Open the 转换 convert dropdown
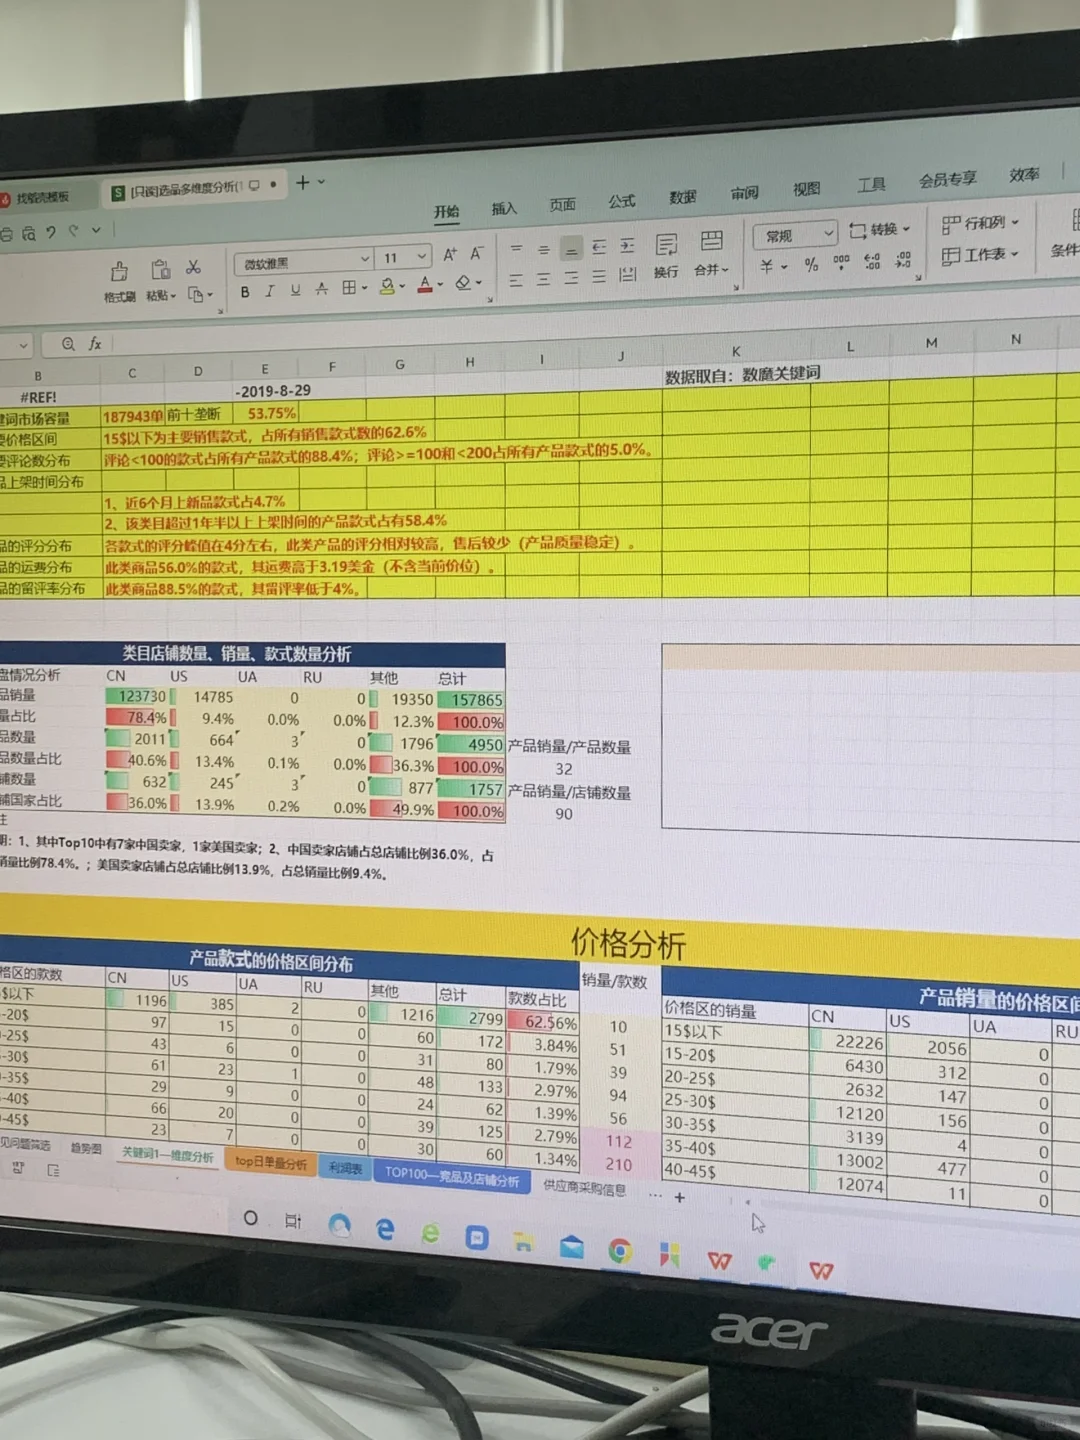 click(880, 229)
